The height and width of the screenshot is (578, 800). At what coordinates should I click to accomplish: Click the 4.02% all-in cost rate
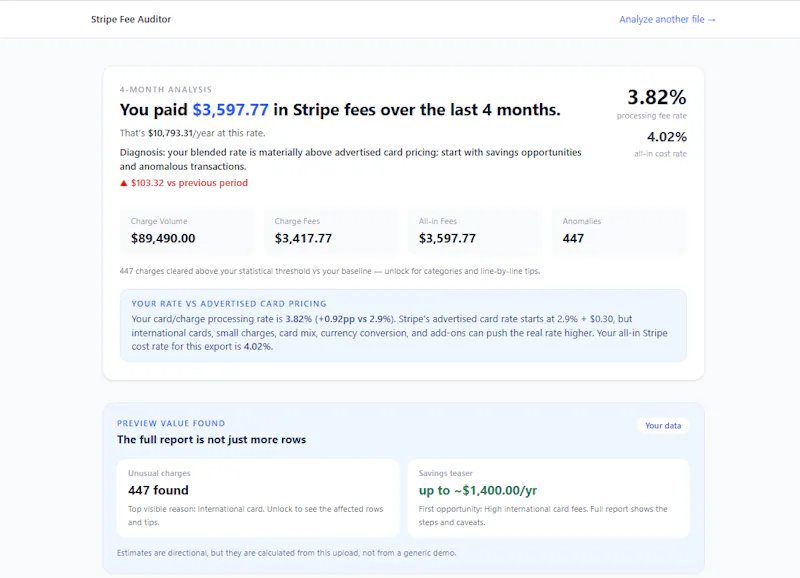(x=666, y=137)
